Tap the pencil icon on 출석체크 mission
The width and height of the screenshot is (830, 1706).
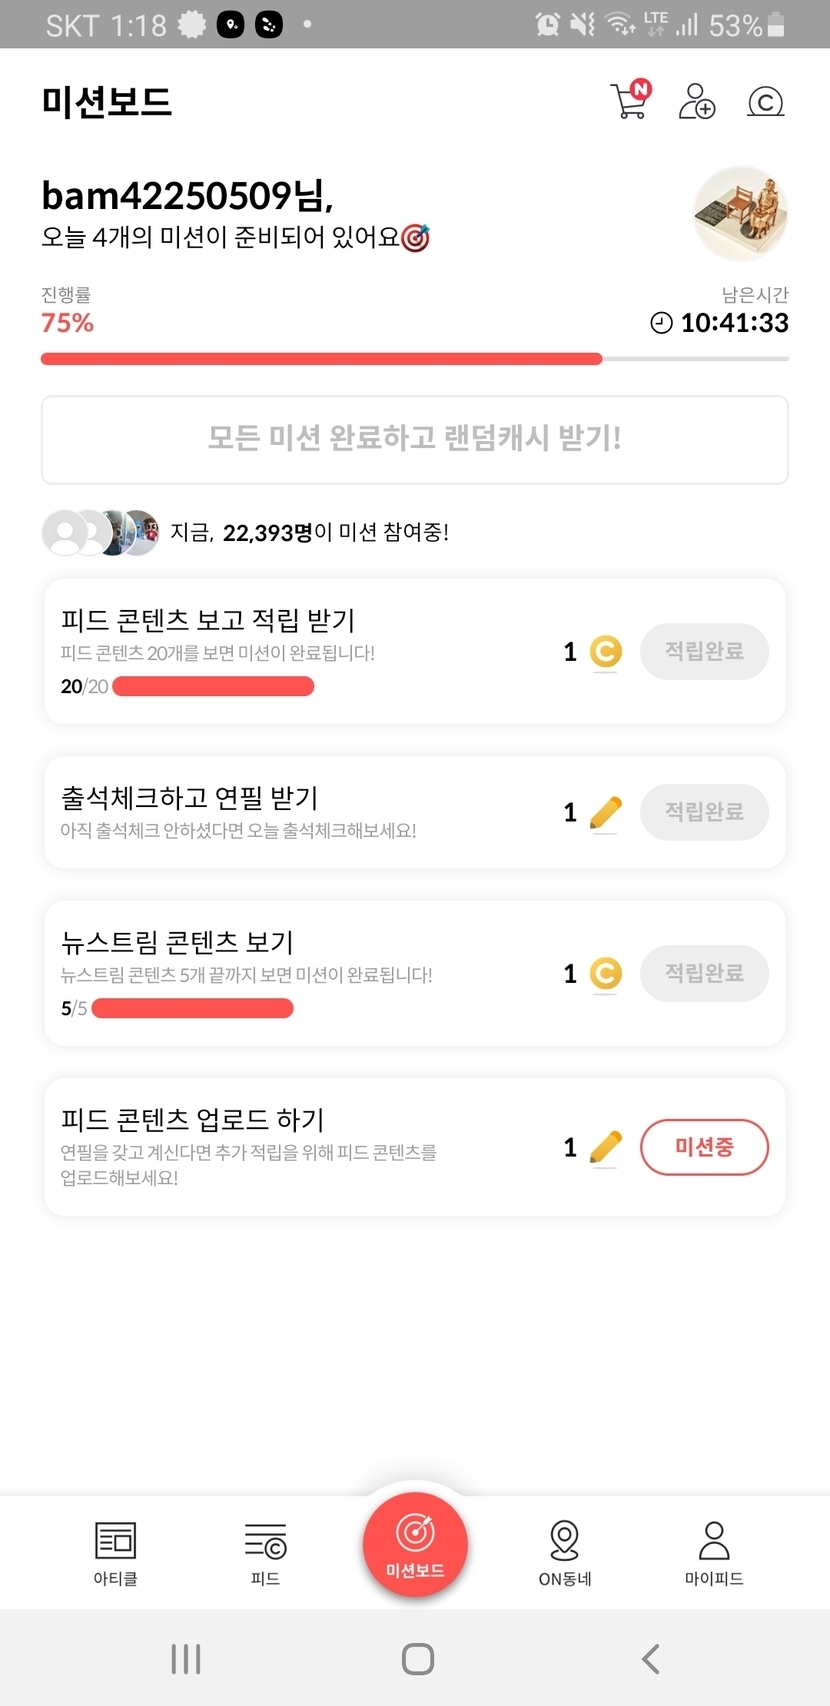605,813
